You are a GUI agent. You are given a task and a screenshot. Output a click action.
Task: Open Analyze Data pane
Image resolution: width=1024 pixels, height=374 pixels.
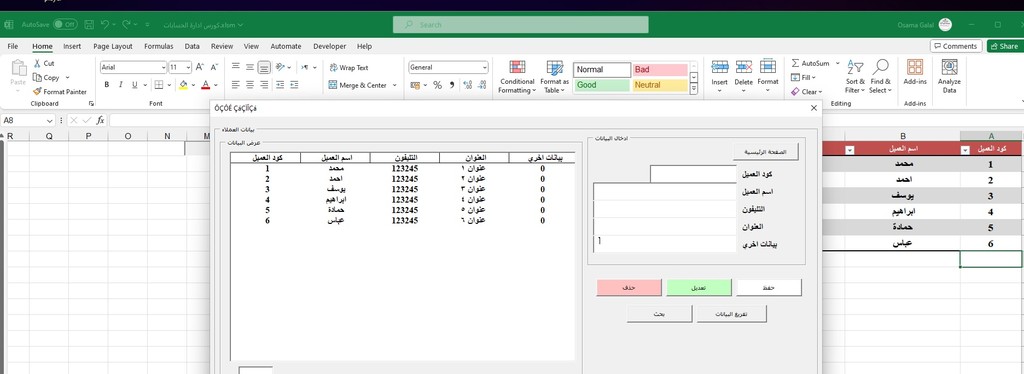950,77
